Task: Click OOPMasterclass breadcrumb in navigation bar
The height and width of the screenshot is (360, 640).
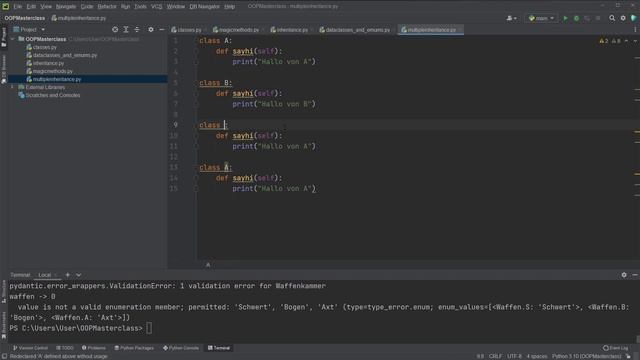Action: [x=25, y=18]
